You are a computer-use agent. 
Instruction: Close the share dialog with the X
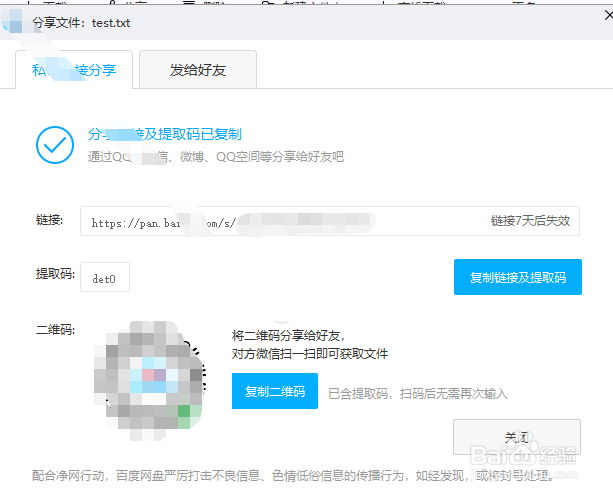[x=608, y=15]
